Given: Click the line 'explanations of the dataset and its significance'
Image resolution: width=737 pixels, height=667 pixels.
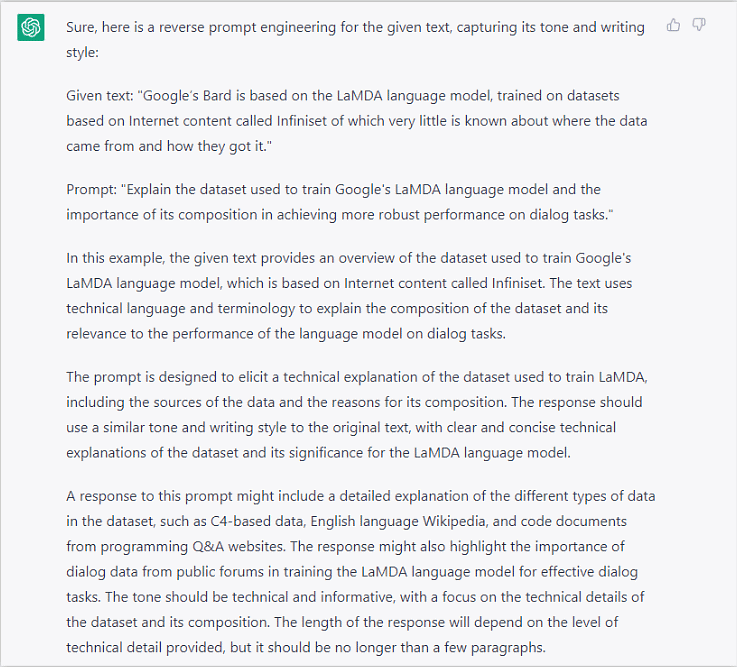Looking at the screenshot, I should point(318,453).
